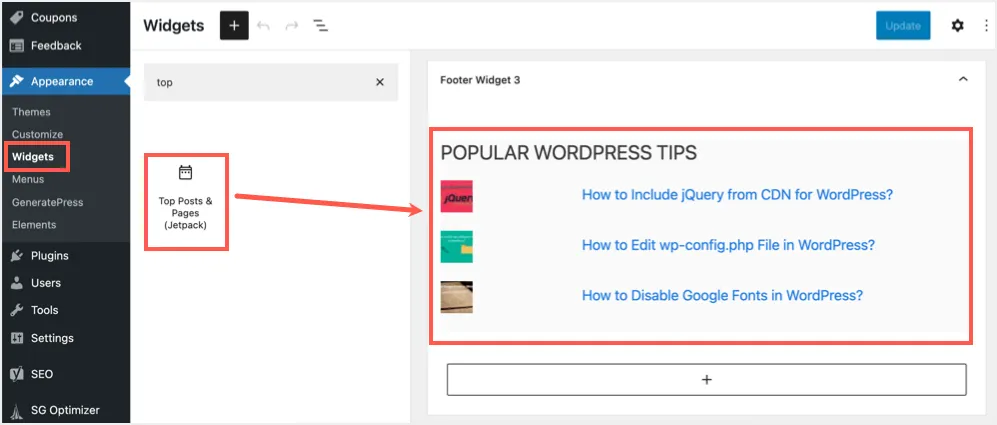The height and width of the screenshot is (425, 997).
Task: Click the Tools wrench icon
Action: point(17,310)
